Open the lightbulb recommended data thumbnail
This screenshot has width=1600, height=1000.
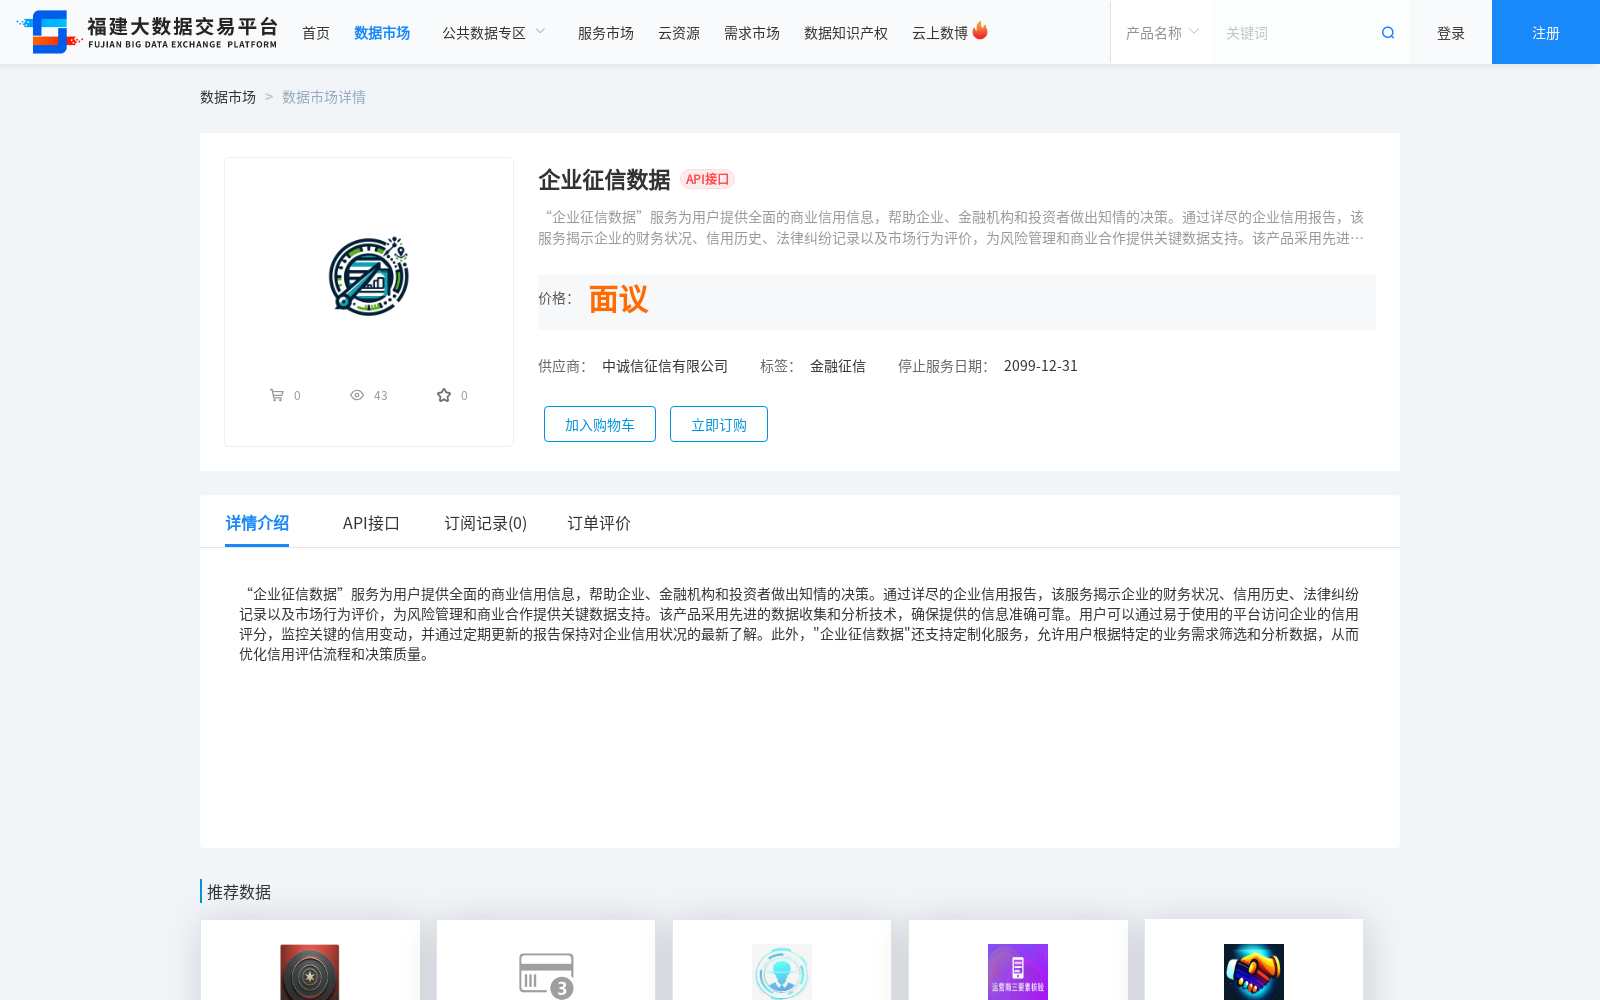pos(782,972)
